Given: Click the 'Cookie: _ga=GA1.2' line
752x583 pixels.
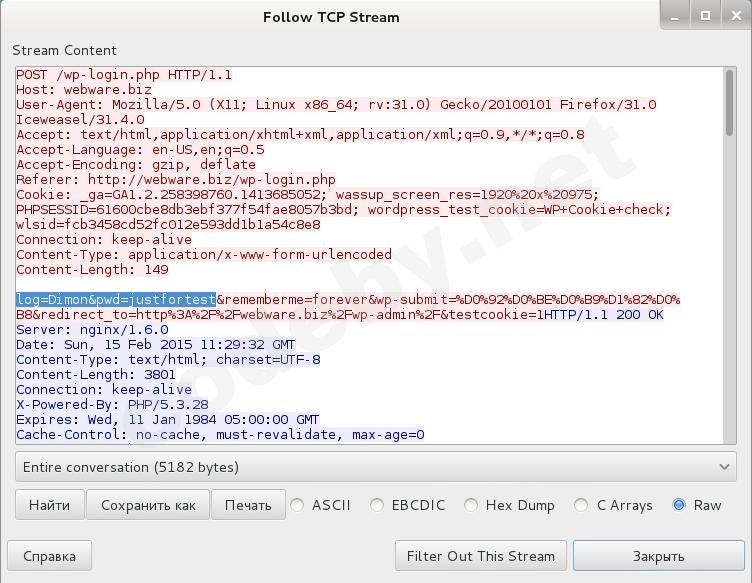Looking at the screenshot, I should point(307,195).
